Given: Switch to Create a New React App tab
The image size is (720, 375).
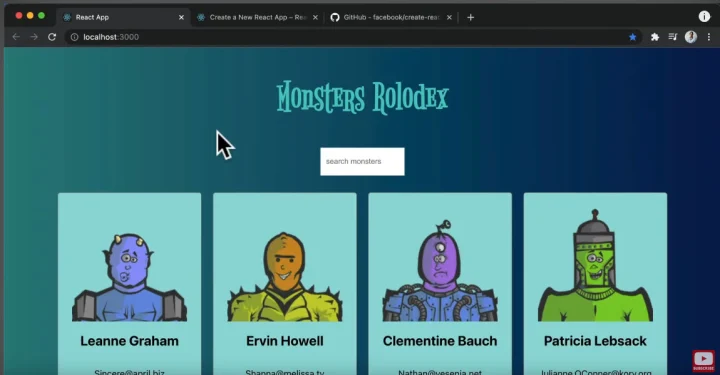Looking at the screenshot, I should [257, 17].
